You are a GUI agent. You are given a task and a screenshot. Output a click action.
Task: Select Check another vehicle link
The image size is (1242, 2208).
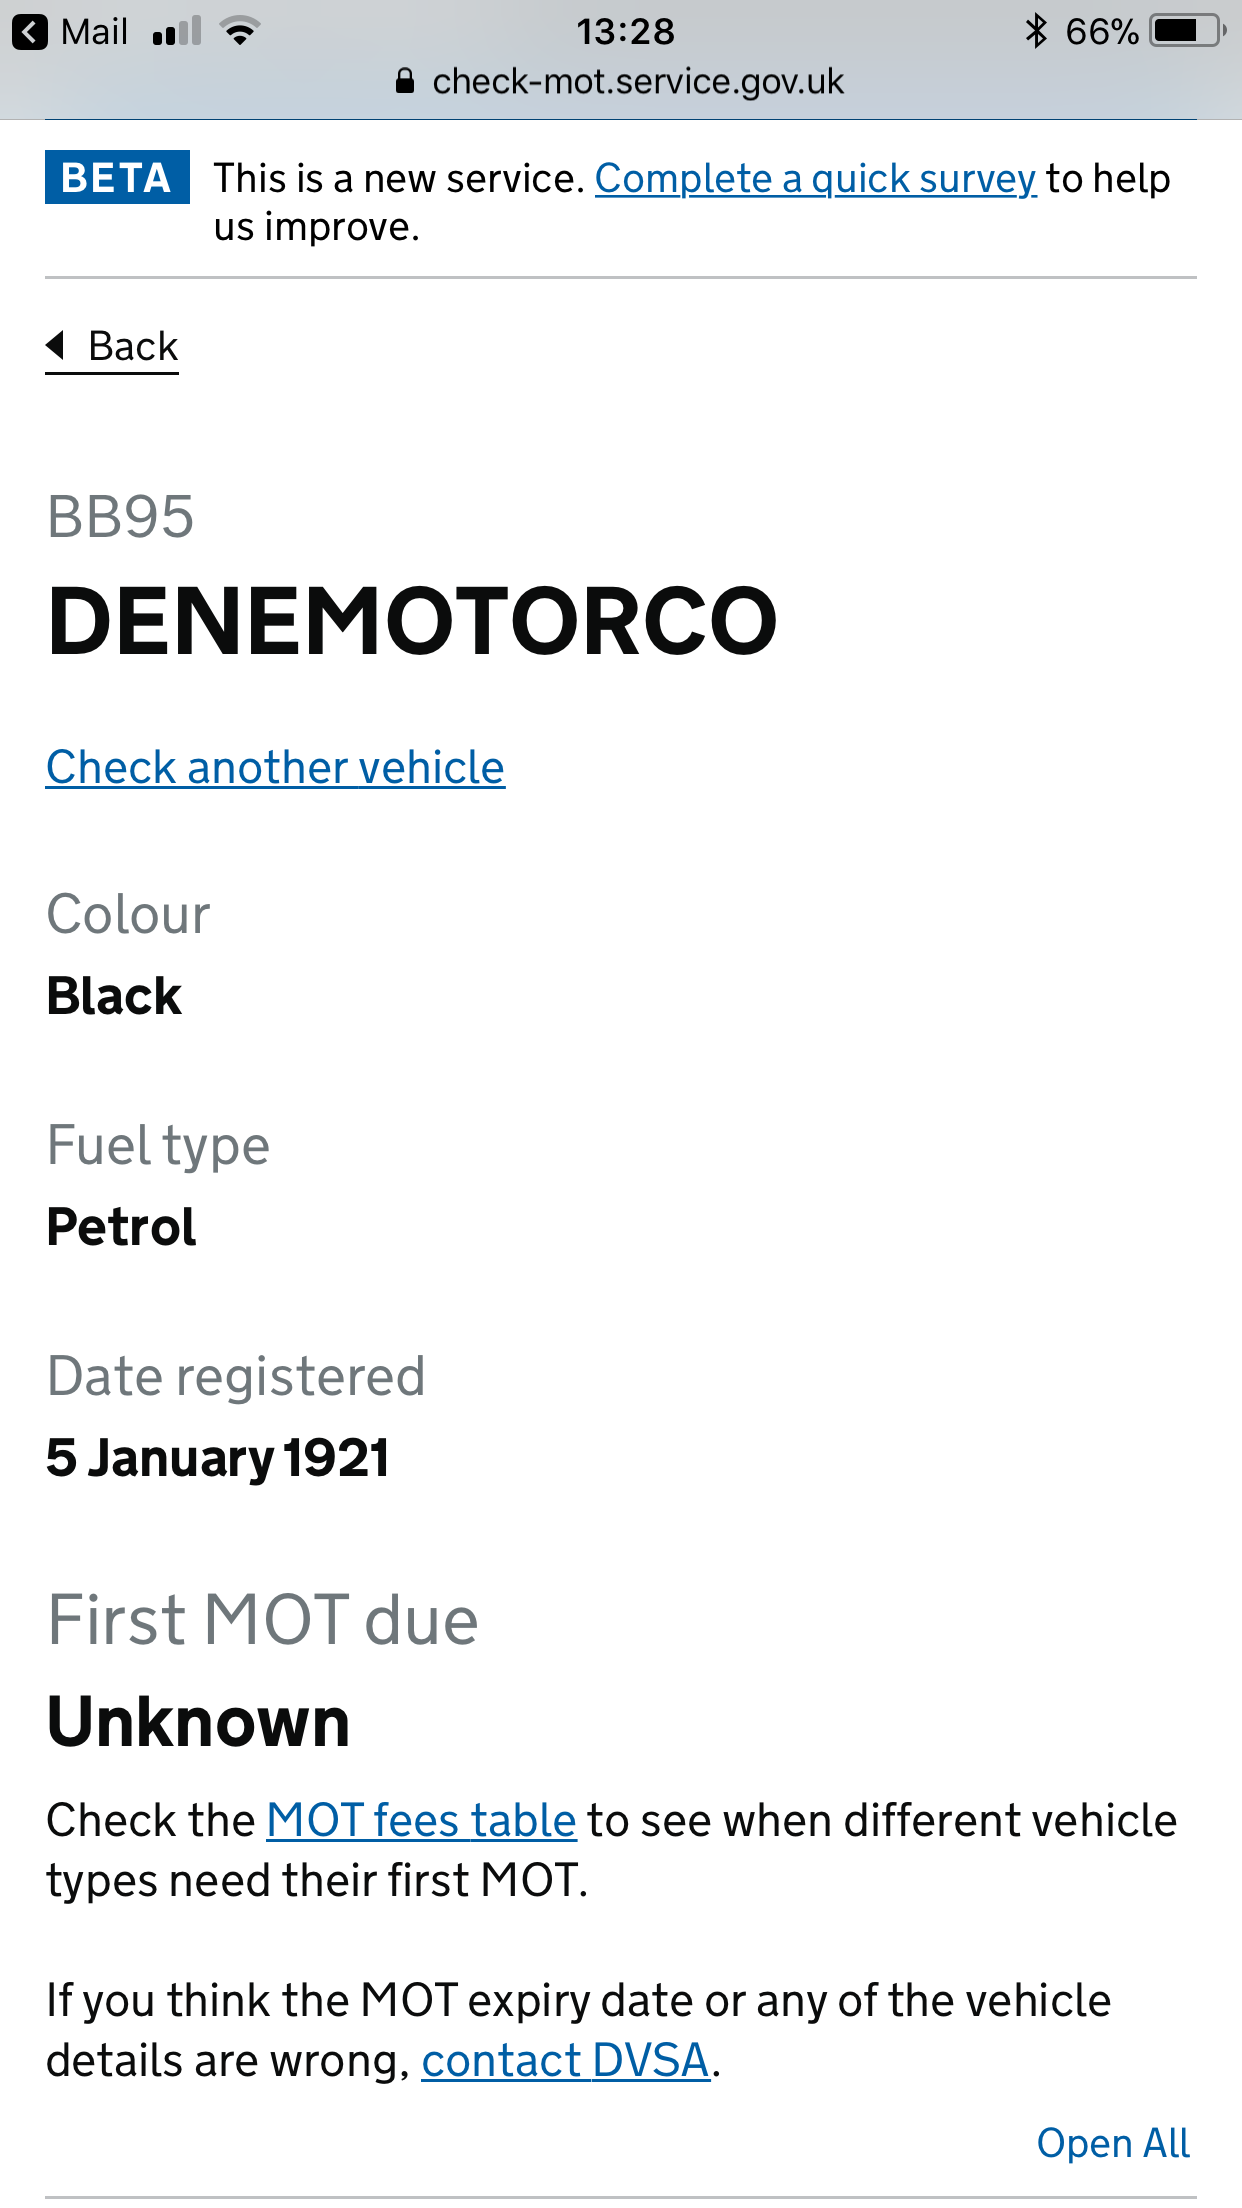click(275, 768)
